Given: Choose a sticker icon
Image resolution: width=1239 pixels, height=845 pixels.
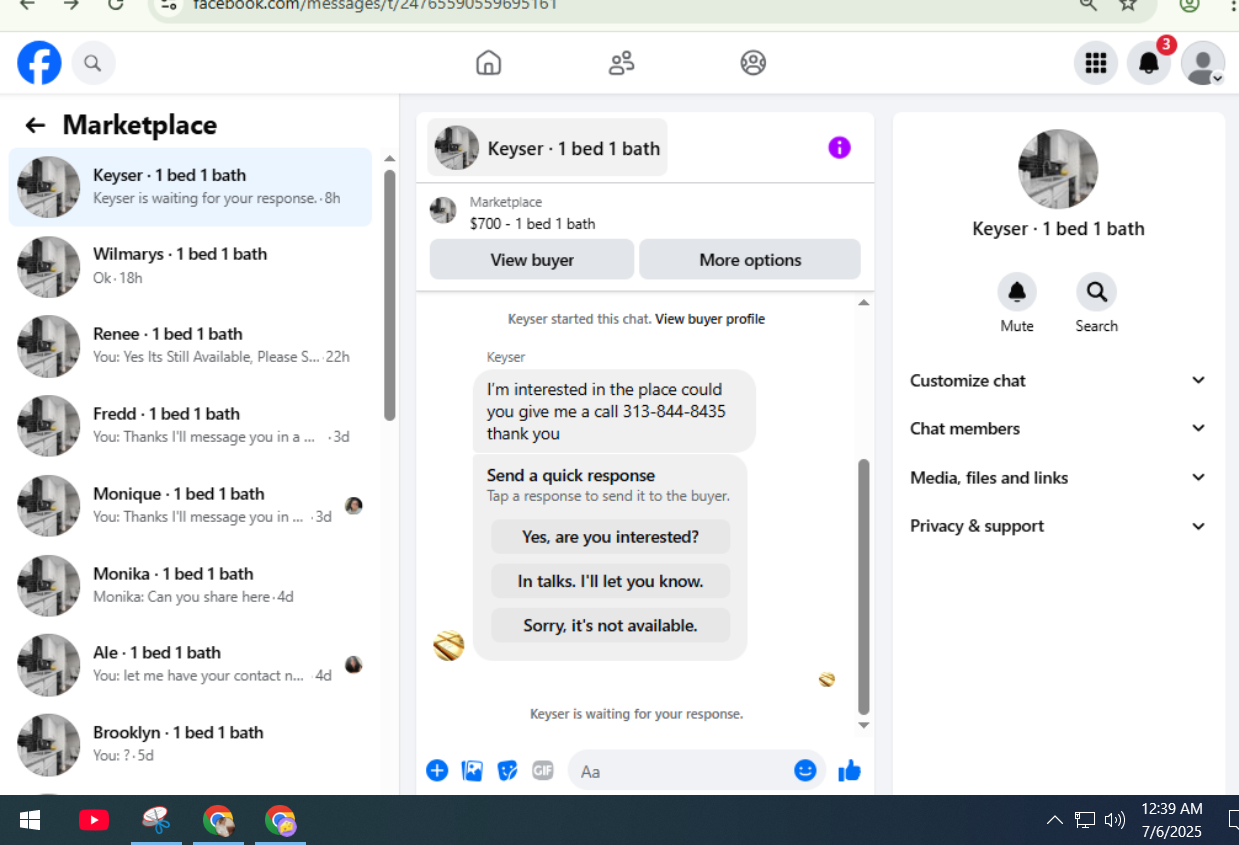Looking at the screenshot, I should [x=507, y=770].
